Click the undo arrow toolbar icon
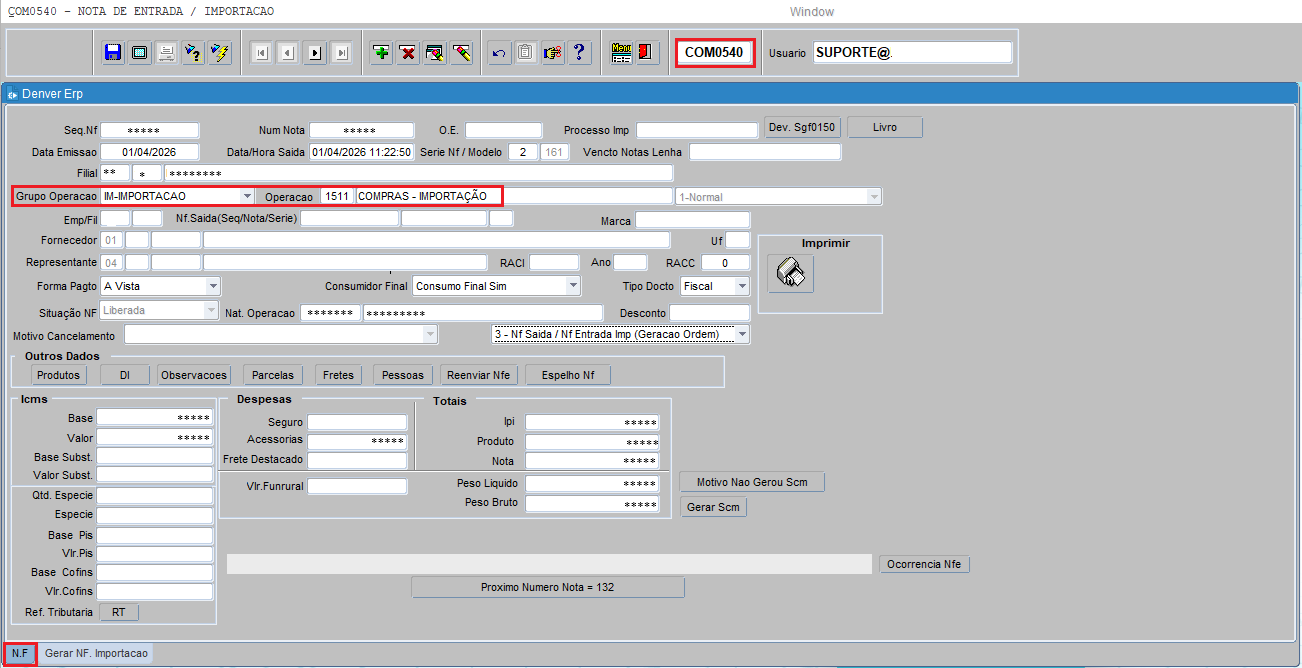The height and width of the screenshot is (668, 1302). tap(498, 53)
